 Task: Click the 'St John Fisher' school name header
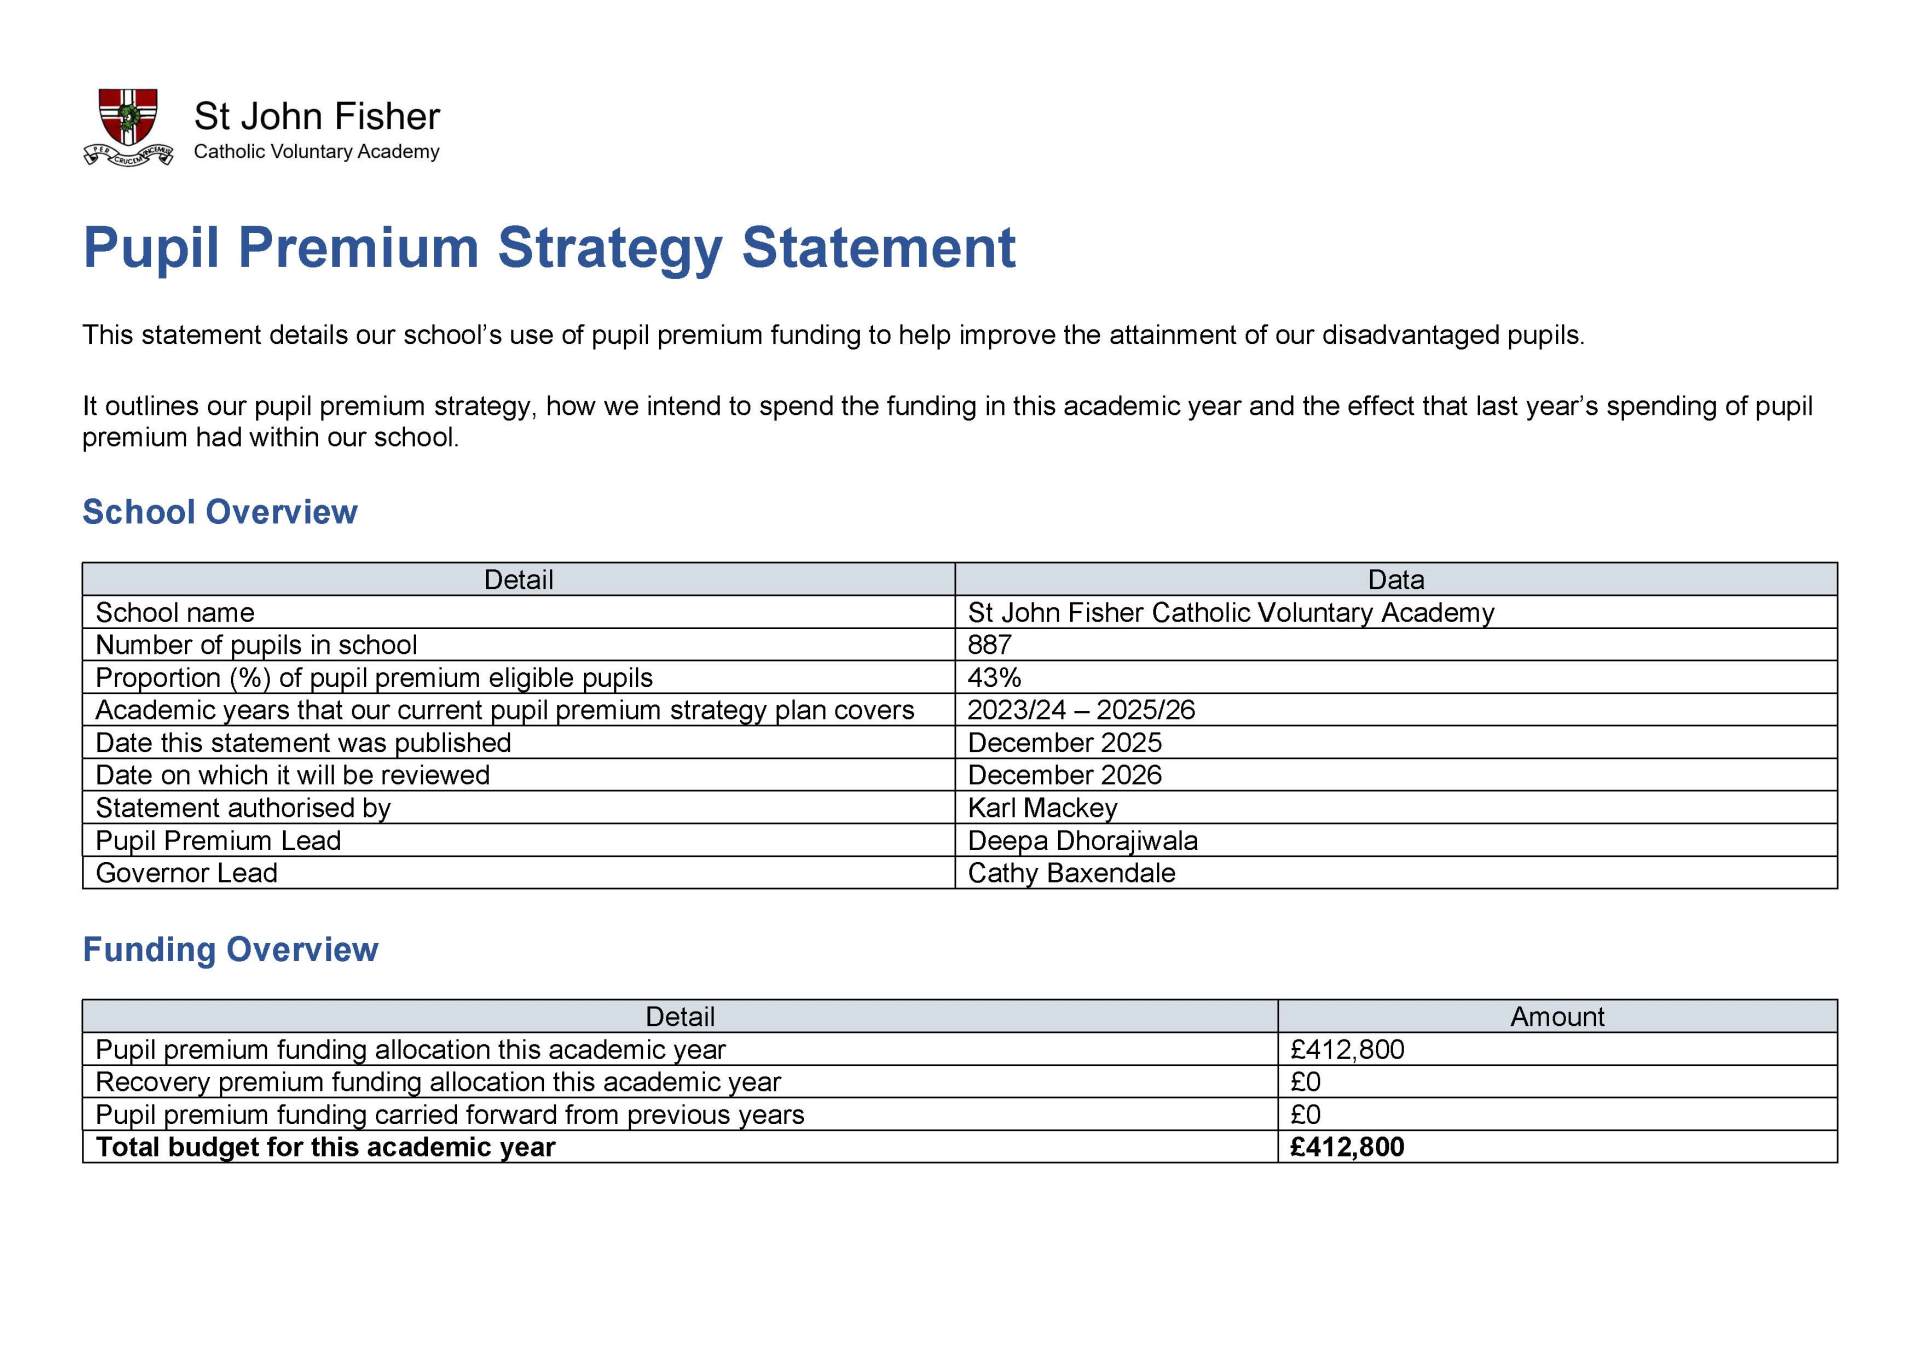click(316, 116)
